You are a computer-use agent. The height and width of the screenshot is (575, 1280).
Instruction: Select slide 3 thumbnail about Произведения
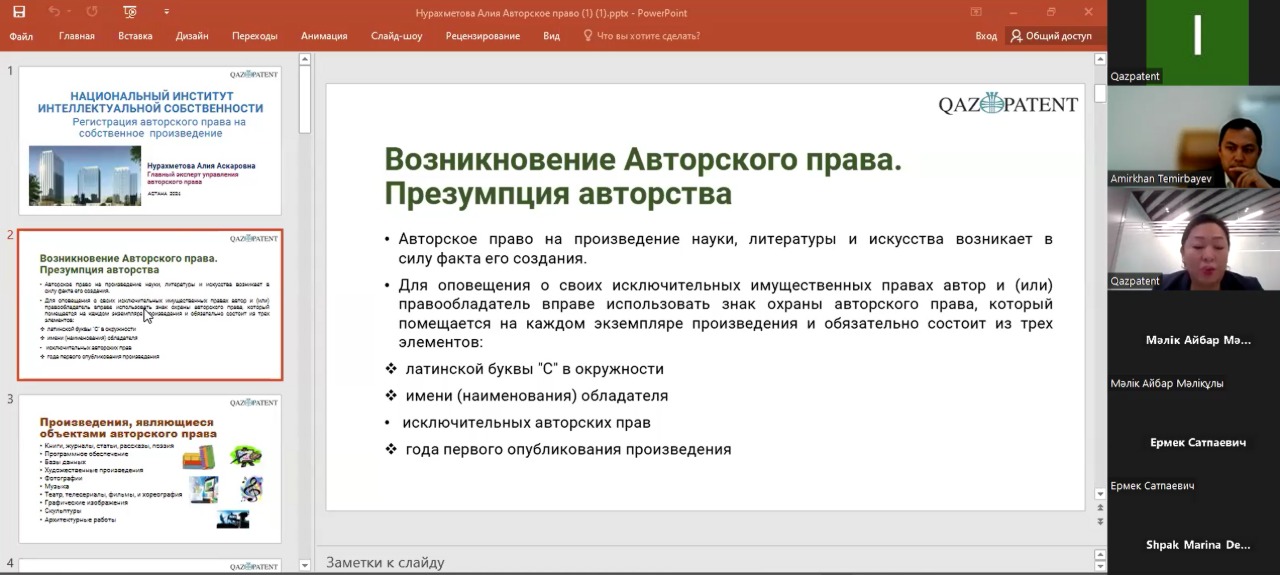[x=150, y=468]
